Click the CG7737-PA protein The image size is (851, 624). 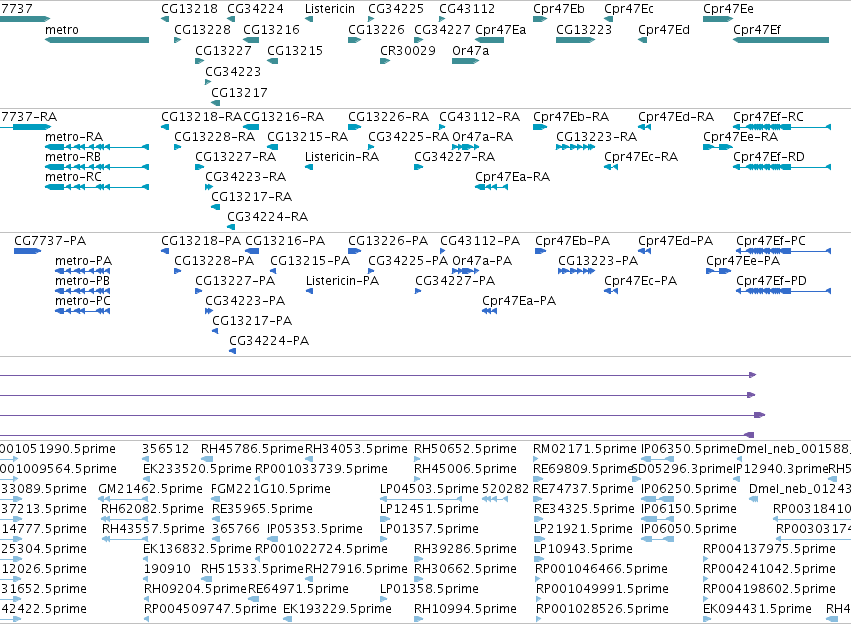[27, 251]
